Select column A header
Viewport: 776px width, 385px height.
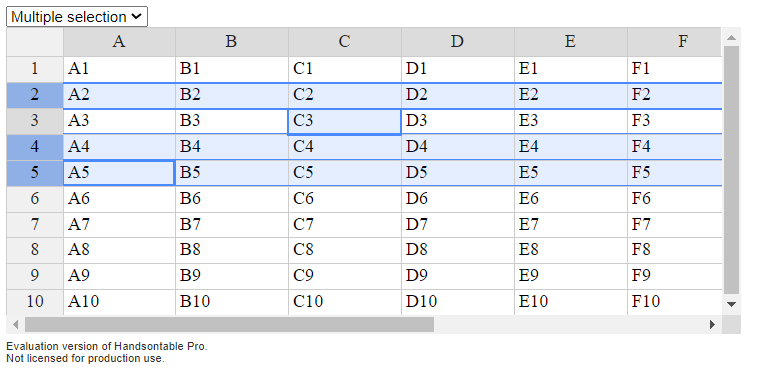(119, 42)
